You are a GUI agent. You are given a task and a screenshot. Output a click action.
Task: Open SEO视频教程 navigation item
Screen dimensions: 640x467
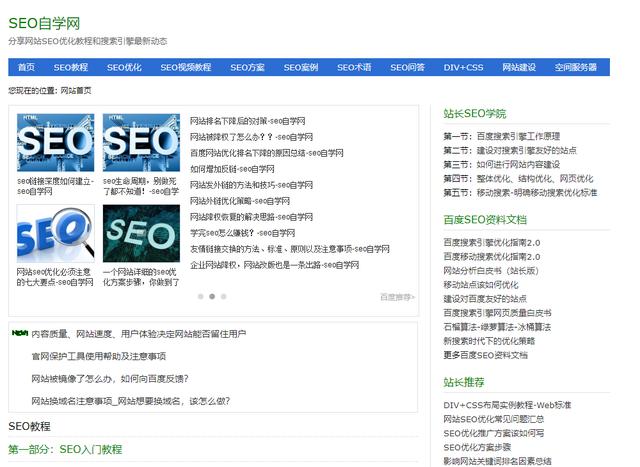click(186, 67)
